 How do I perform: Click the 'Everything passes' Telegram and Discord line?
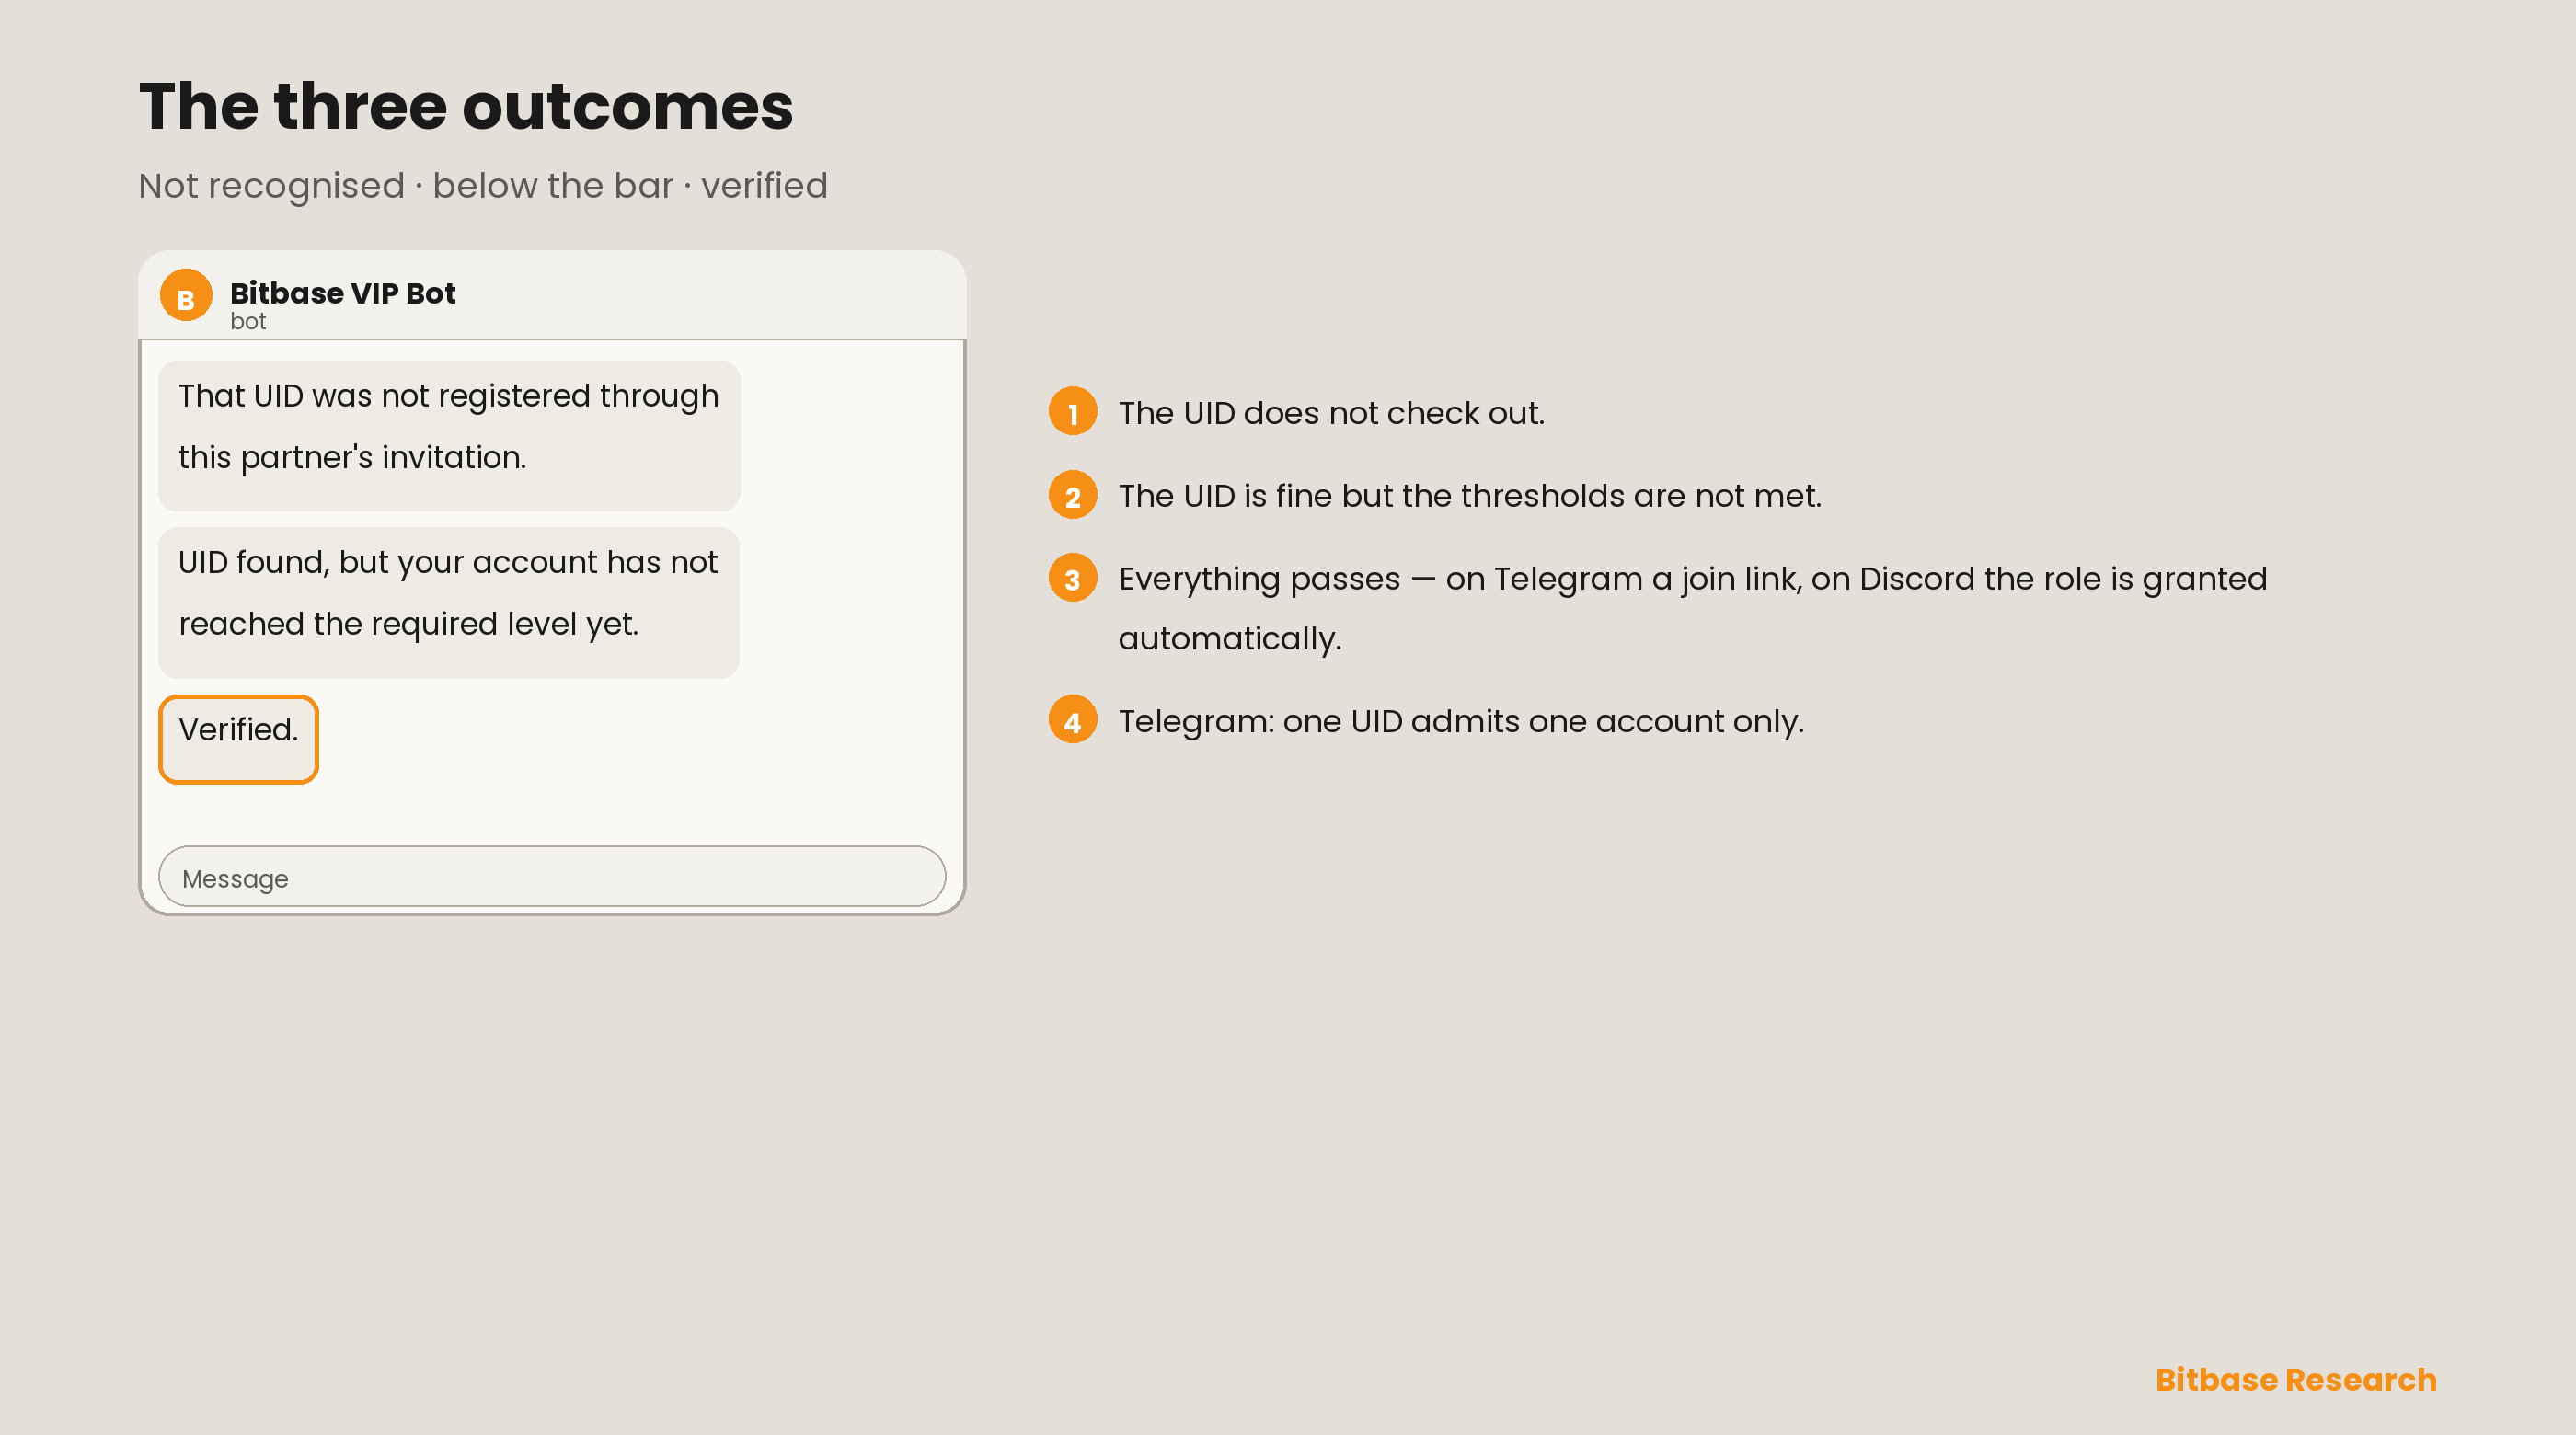pos(1693,608)
